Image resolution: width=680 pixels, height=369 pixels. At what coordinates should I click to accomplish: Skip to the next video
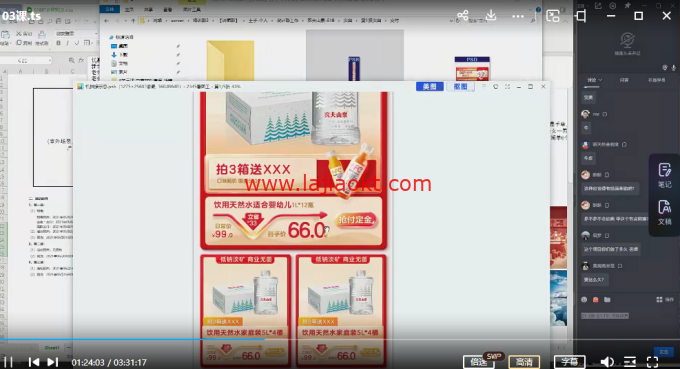coord(52,362)
